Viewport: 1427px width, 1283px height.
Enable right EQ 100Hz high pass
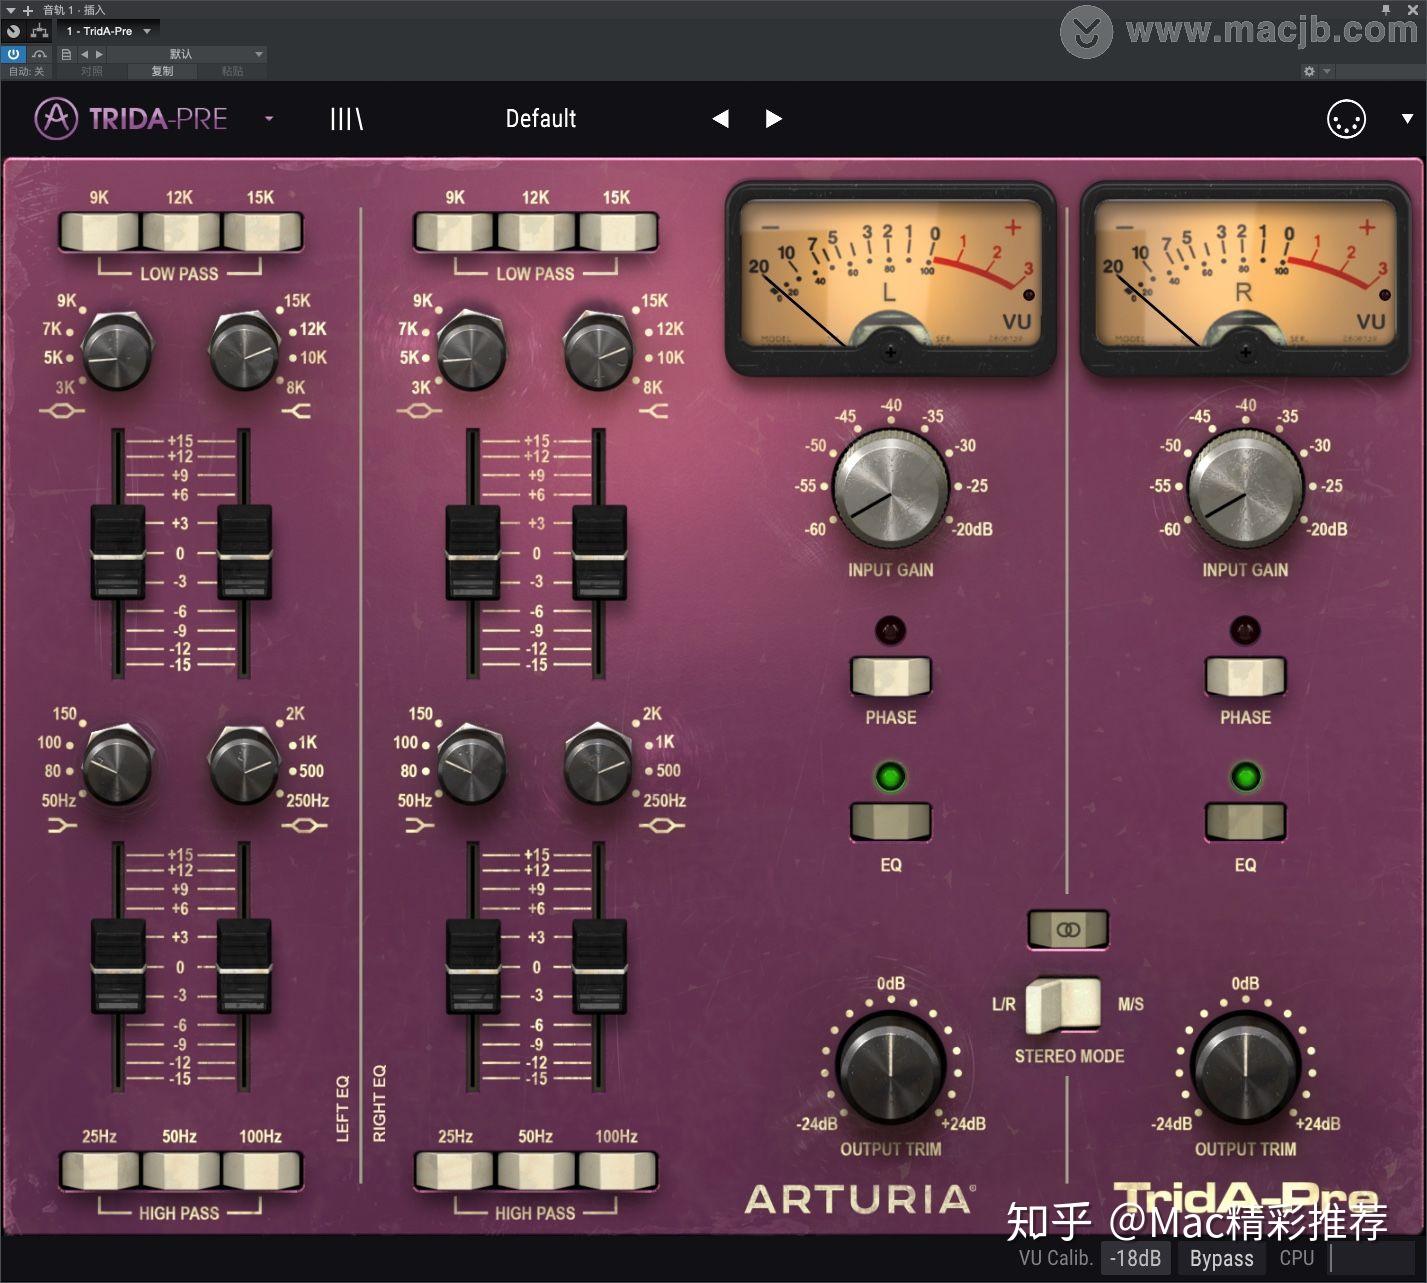(x=617, y=1171)
